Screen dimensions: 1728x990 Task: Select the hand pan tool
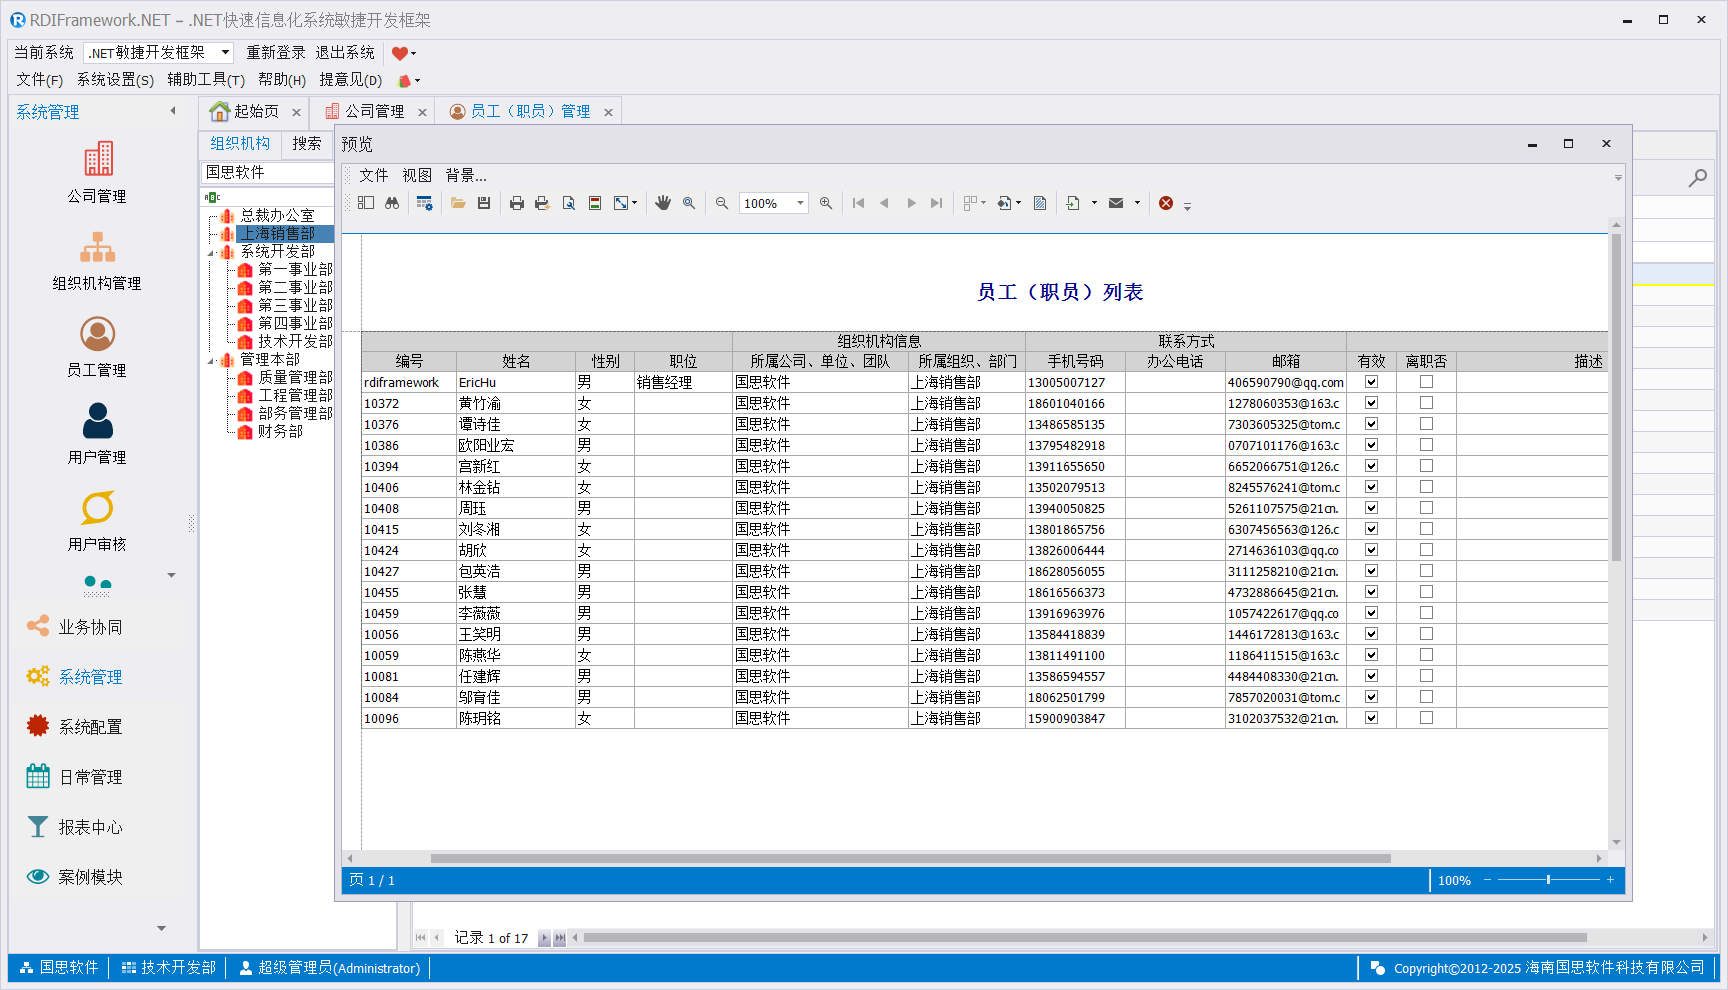[662, 203]
